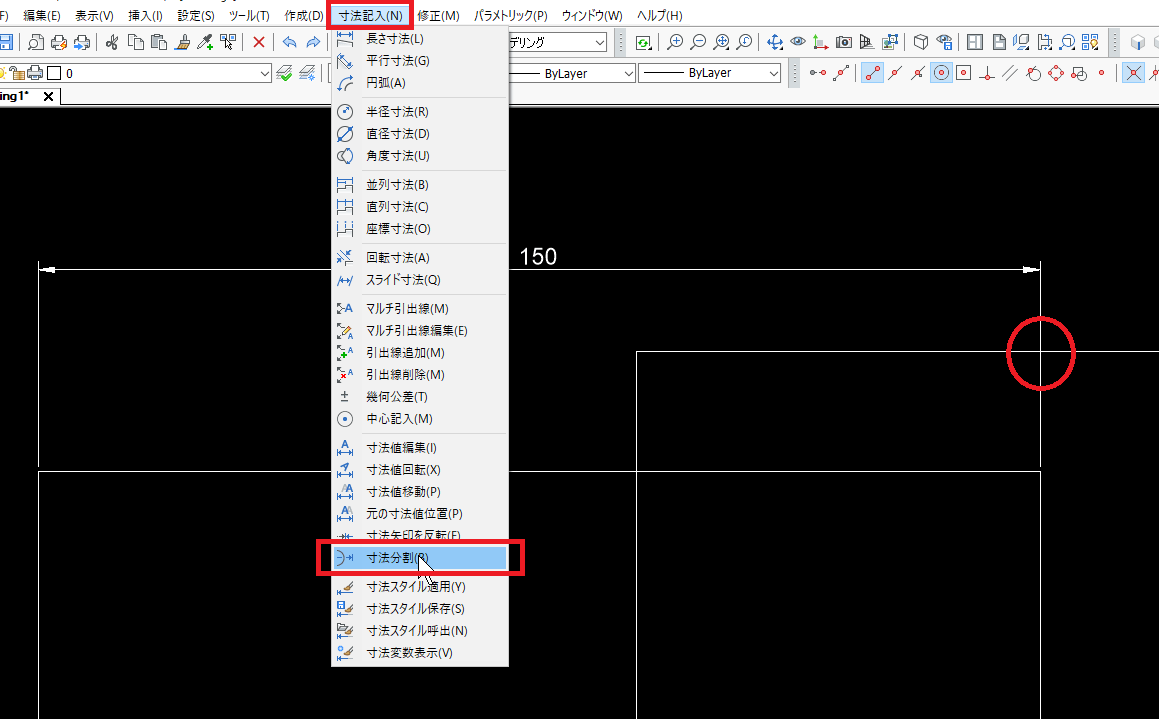This screenshot has height=719, width=1159.
Task: Click the redo arrow icon
Action: pyautogui.click(x=313, y=42)
